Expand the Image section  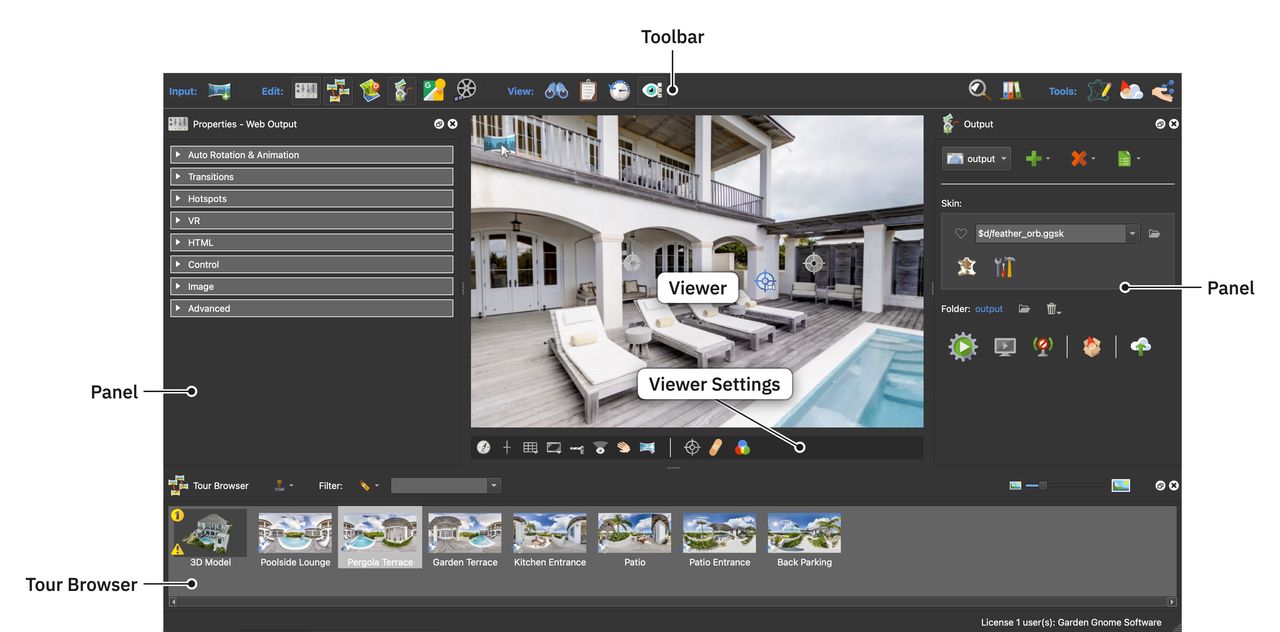(x=312, y=287)
